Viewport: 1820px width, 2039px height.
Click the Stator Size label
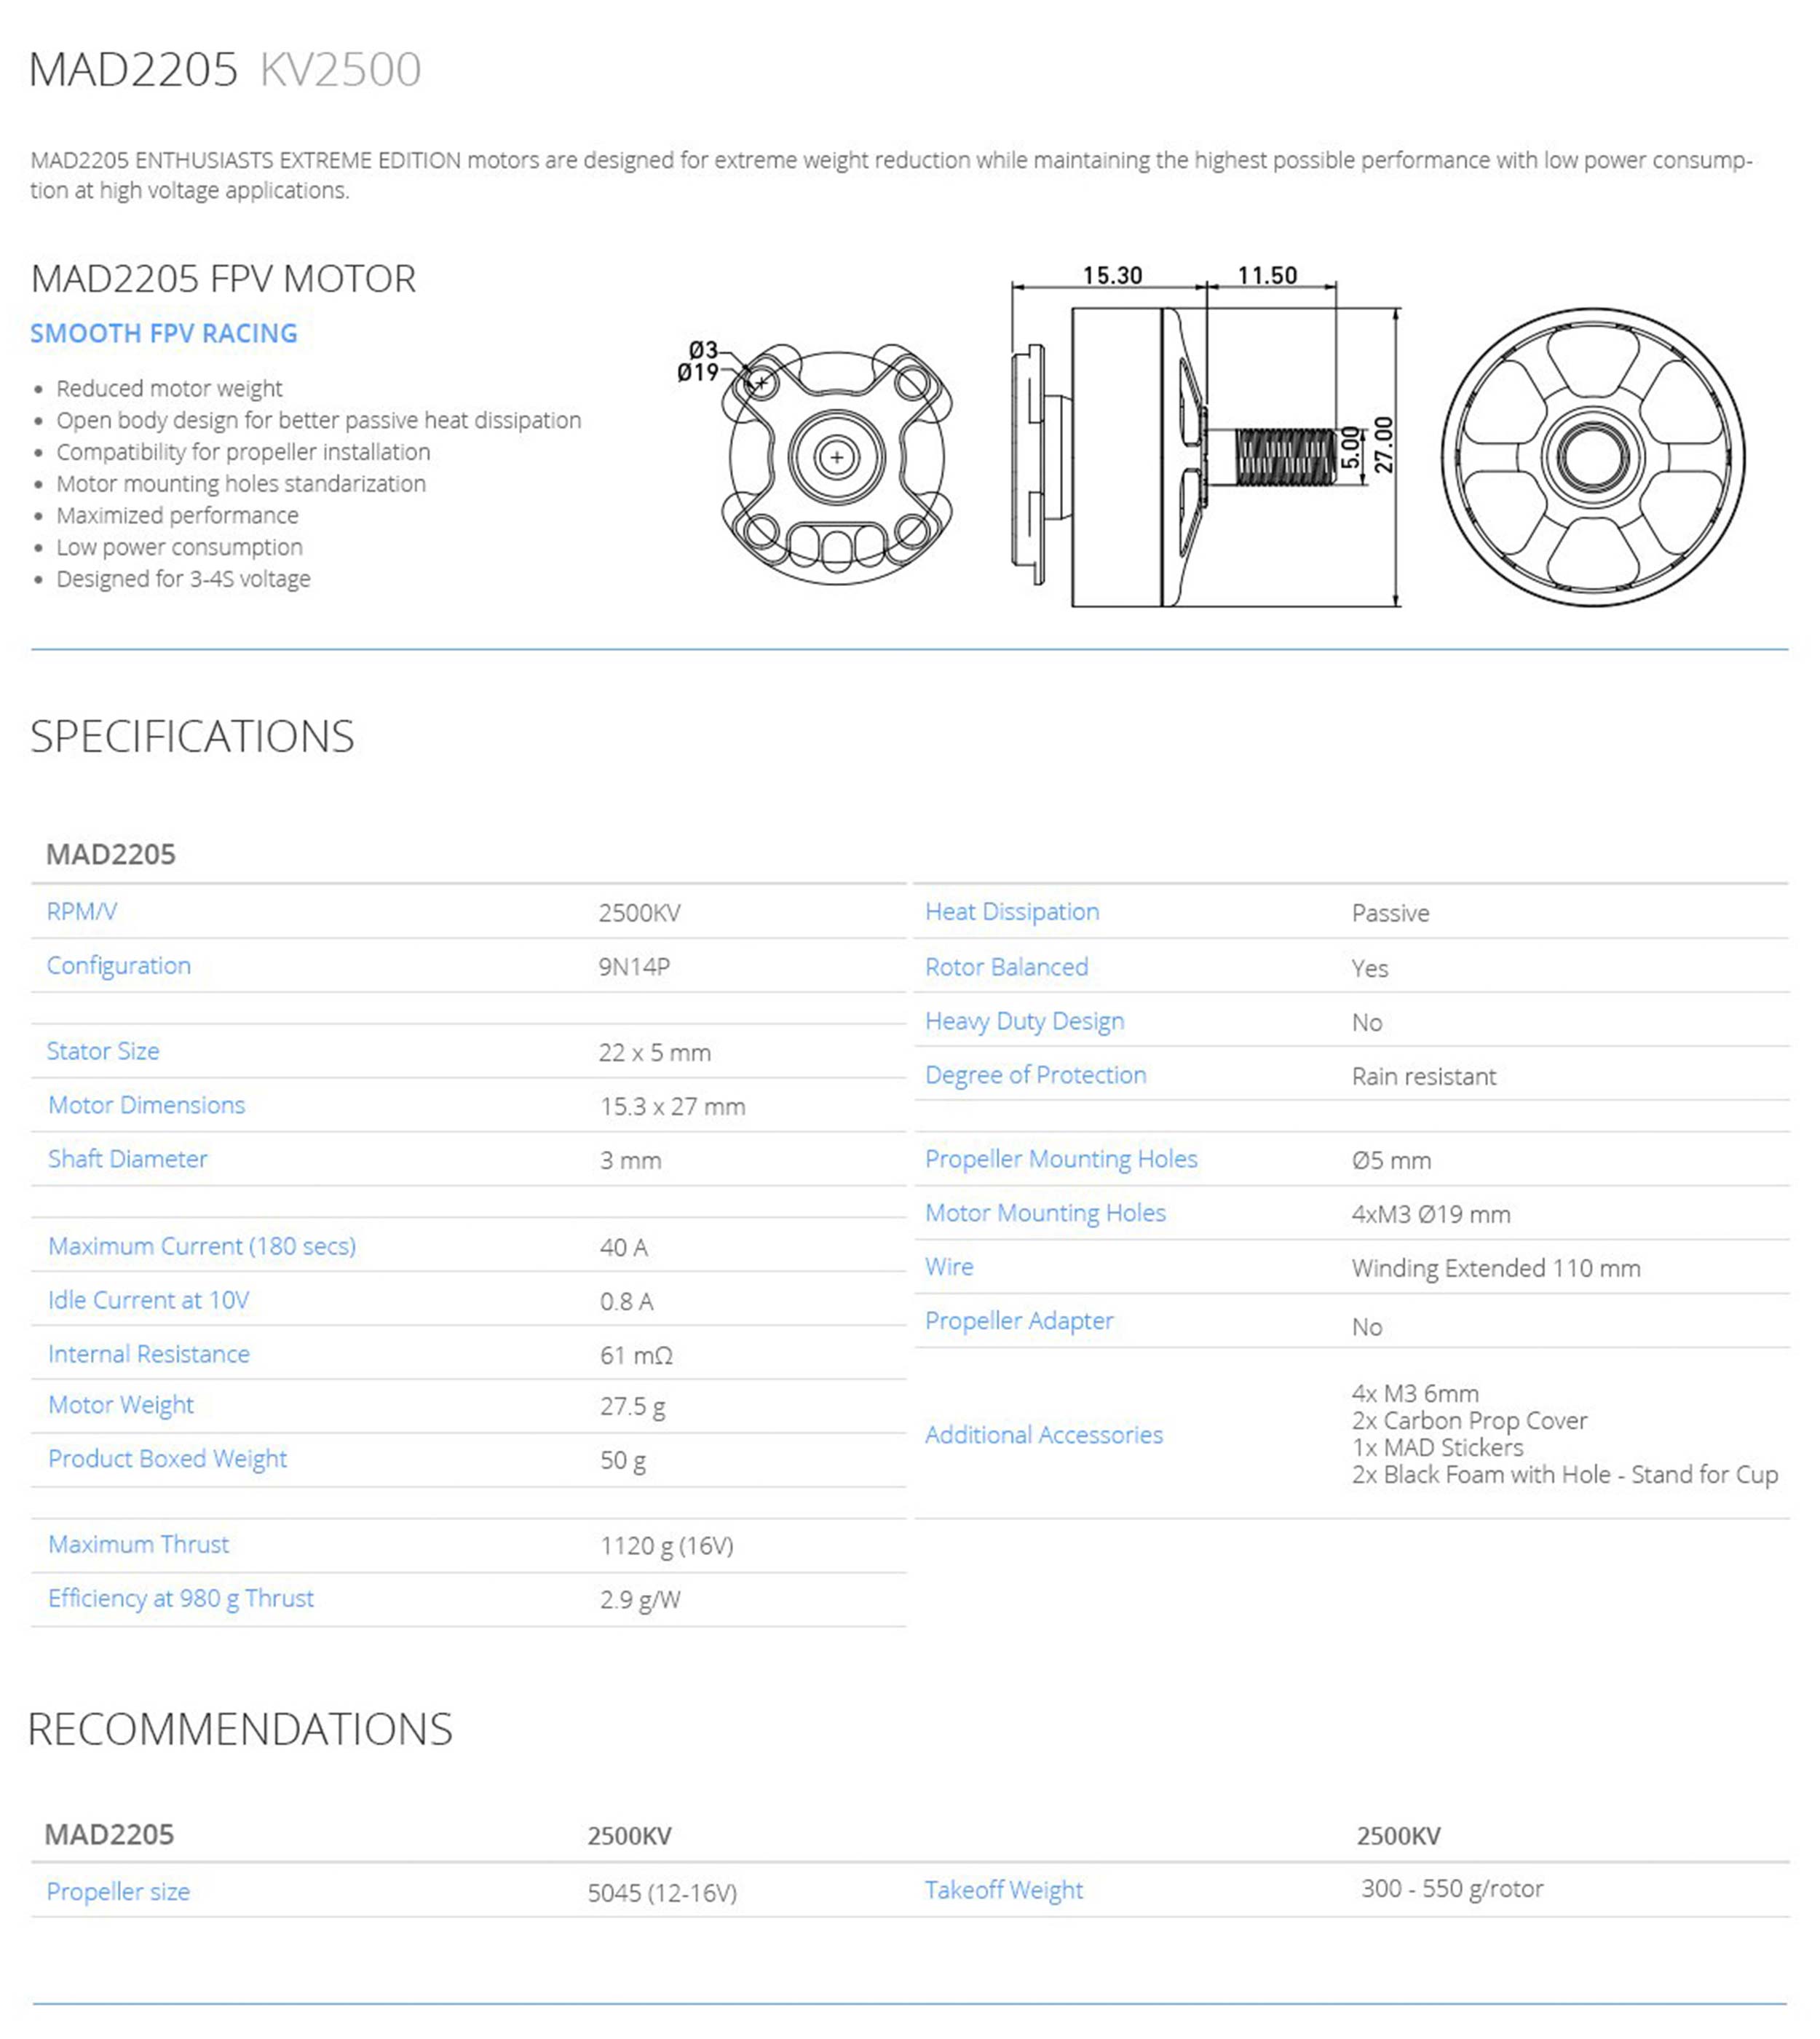tap(102, 1051)
